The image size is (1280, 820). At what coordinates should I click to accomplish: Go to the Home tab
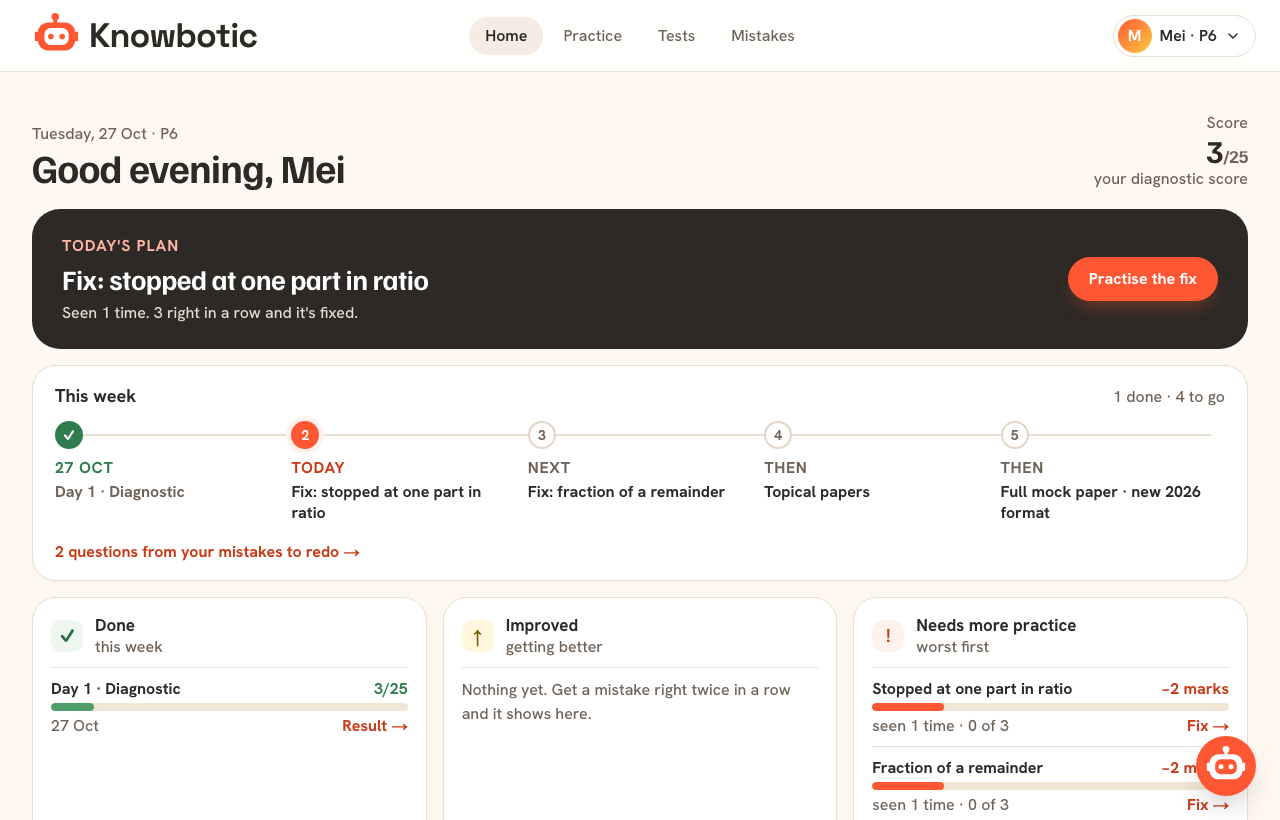point(506,36)
